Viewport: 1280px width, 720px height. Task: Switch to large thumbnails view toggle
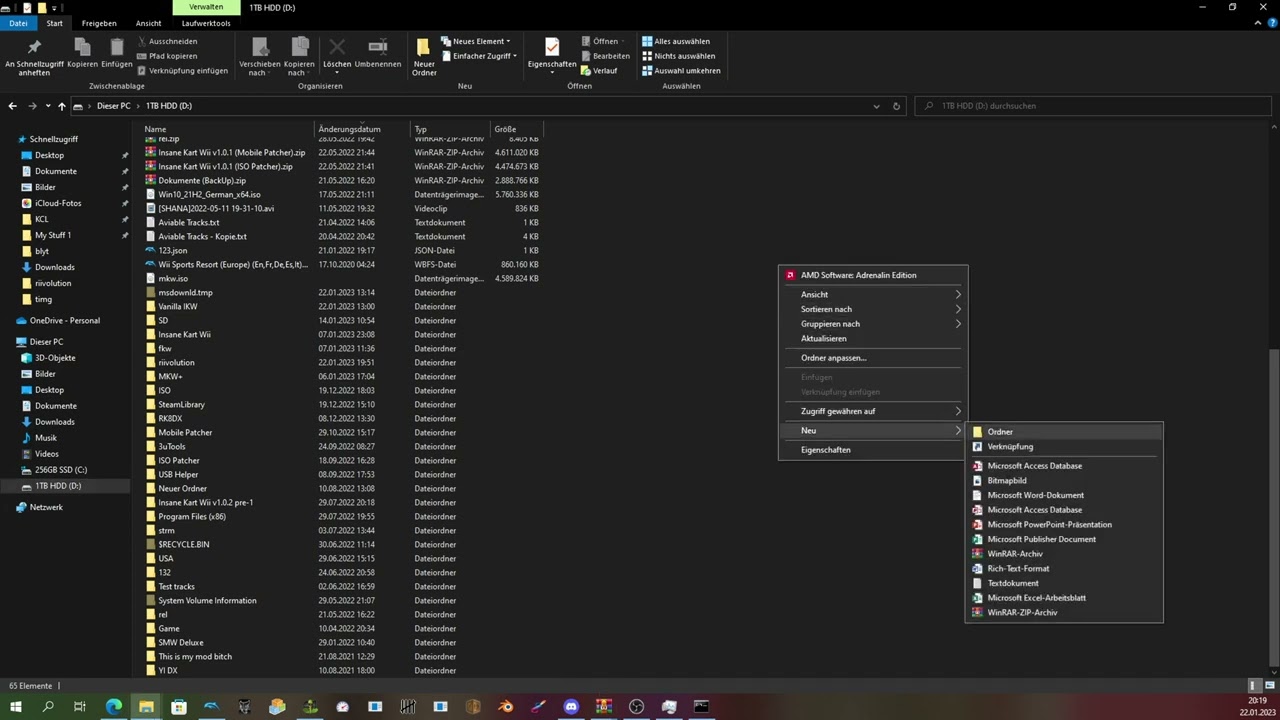click(1268, 686)
